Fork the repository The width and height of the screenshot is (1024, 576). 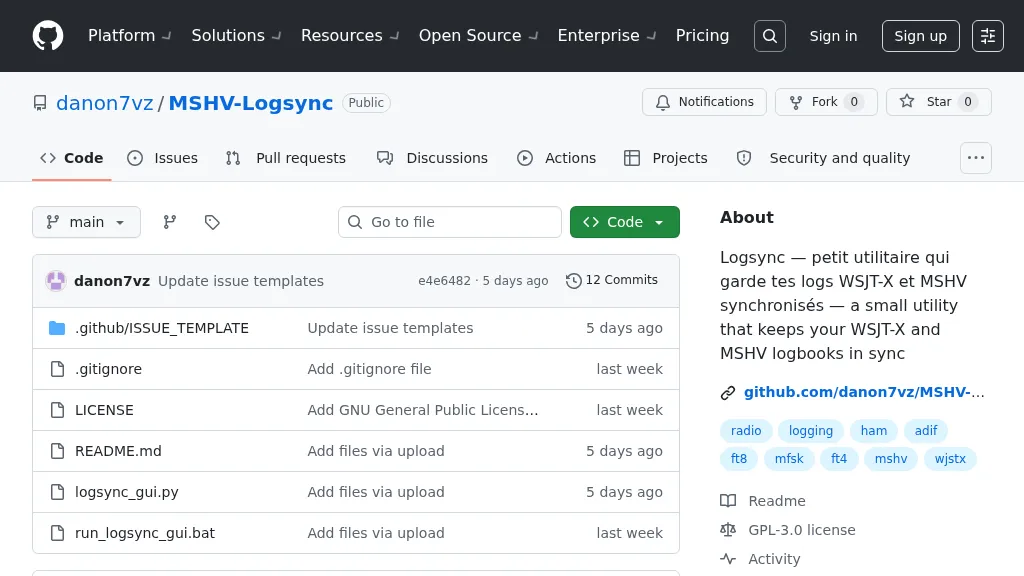tap(826, 102)
